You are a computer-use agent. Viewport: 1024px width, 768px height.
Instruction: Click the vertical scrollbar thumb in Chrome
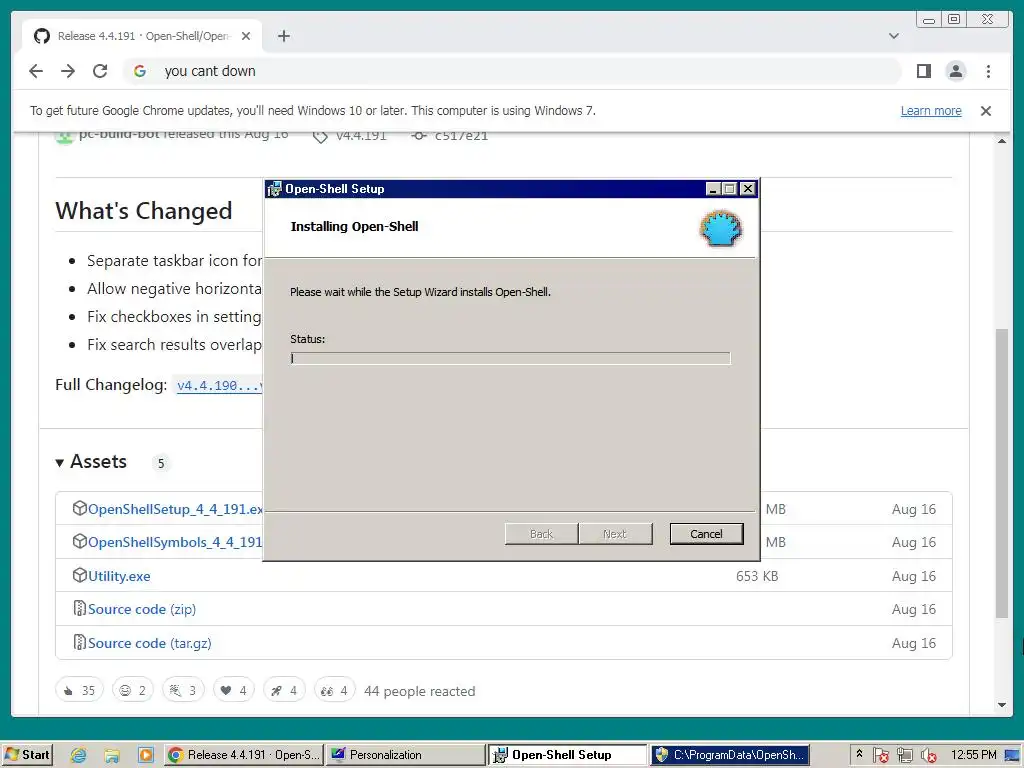pyautogui.click(x=1002, y=473)
